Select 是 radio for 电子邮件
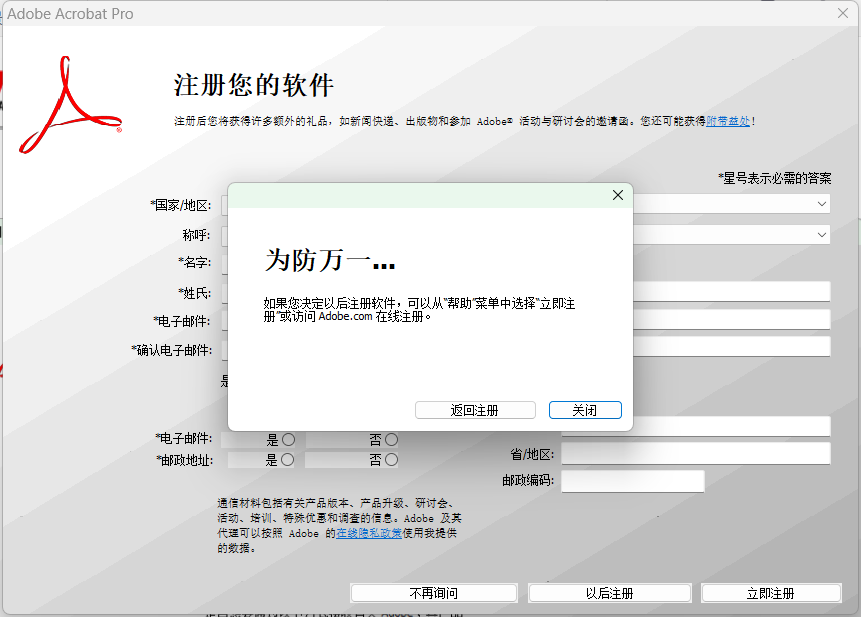 click(x=288, y=440)
